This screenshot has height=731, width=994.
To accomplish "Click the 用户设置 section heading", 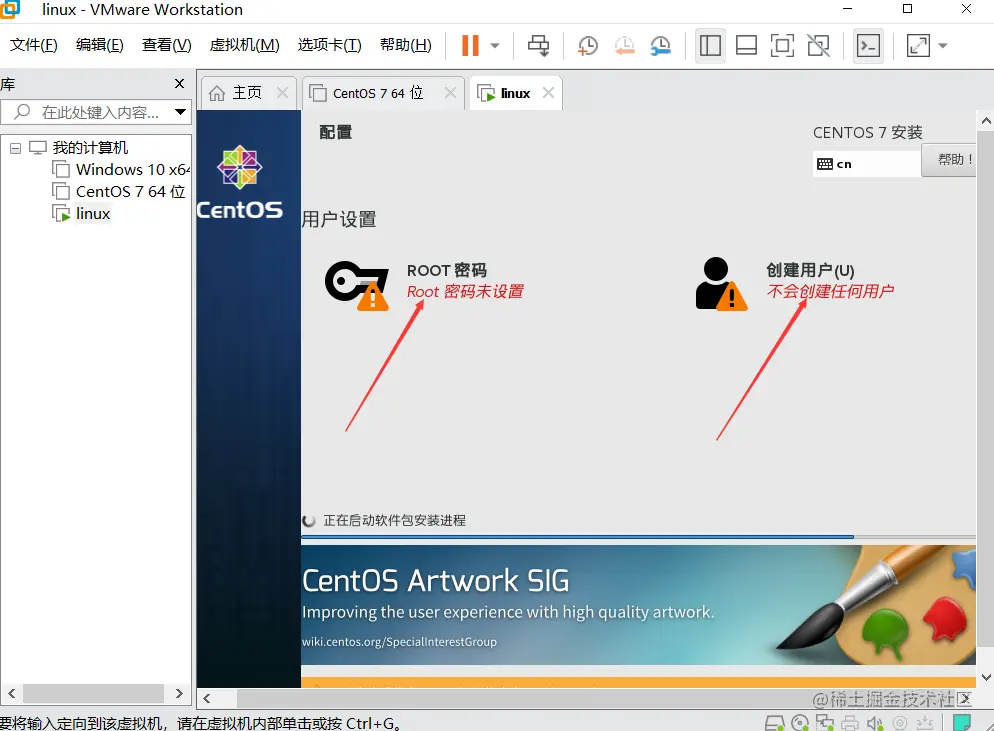I will [x=339, y=219].
